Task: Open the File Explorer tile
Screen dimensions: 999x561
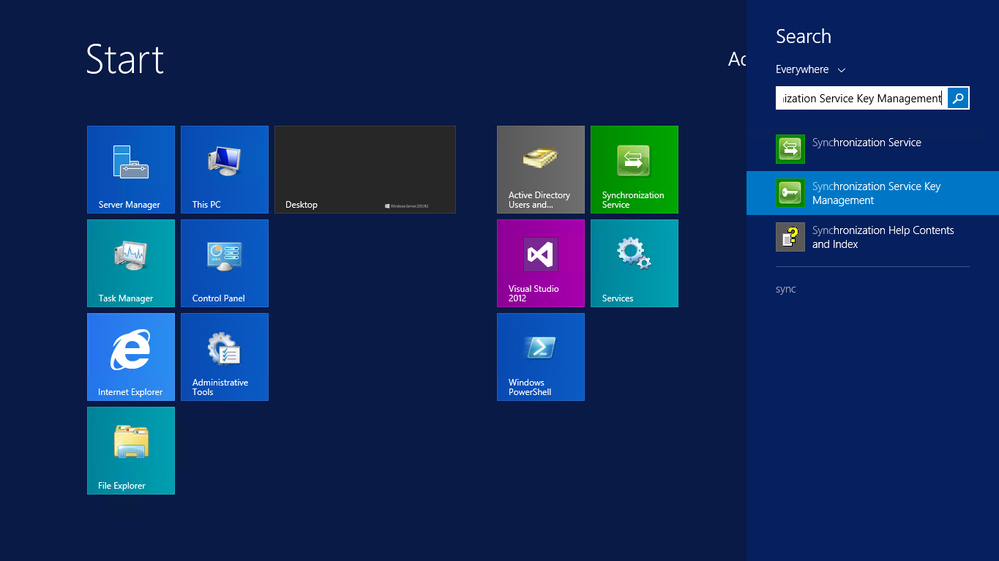Action: click(131, 450)
